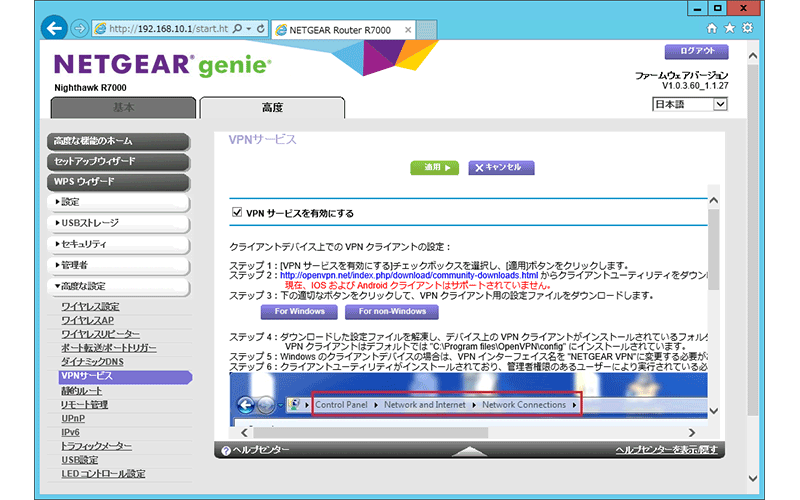Uncheck the VPN サービスを有効にする checkbox
Viewport: 800px width, 500px height.
point(236,213)
